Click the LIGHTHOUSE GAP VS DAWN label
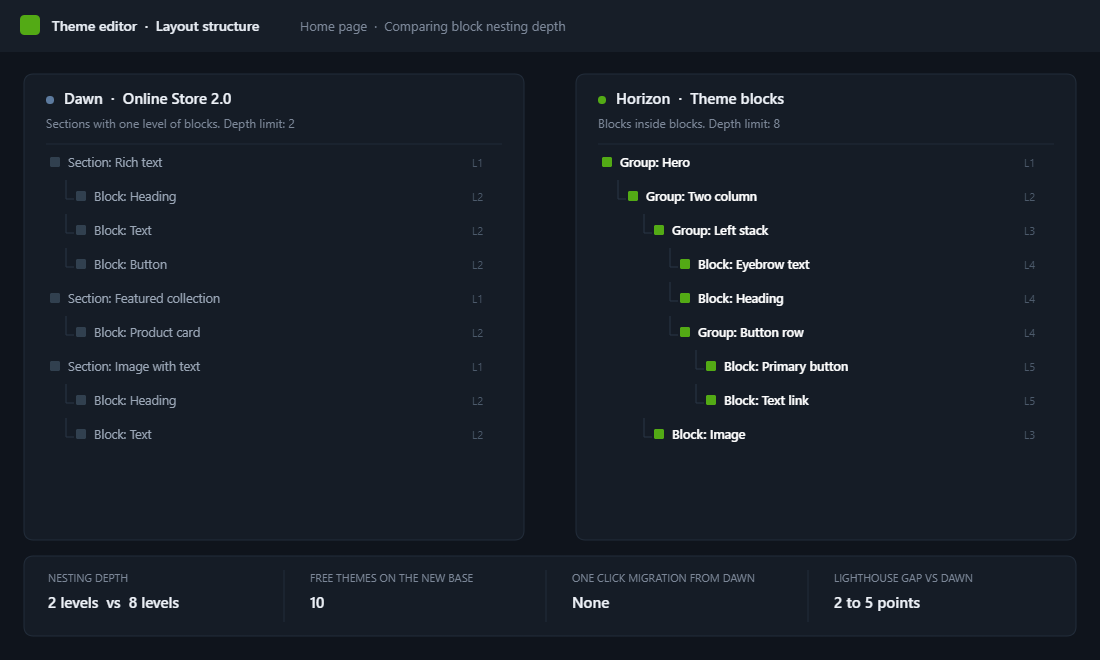Viewport: 1100px width, 660px height. tap(903, 578)
